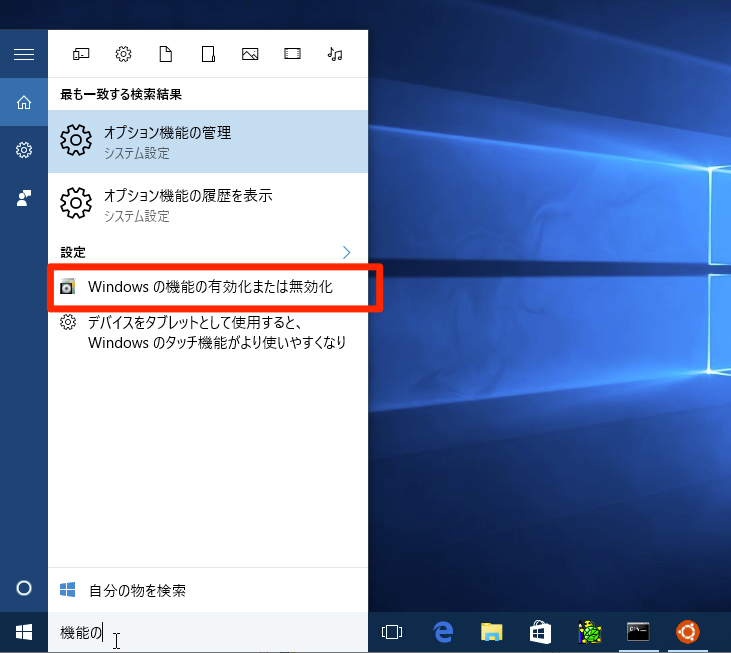This screenshot has height=653, width=731.
Task: Launch Microsoft Edge from taskbar
Action: pos(442,632)
